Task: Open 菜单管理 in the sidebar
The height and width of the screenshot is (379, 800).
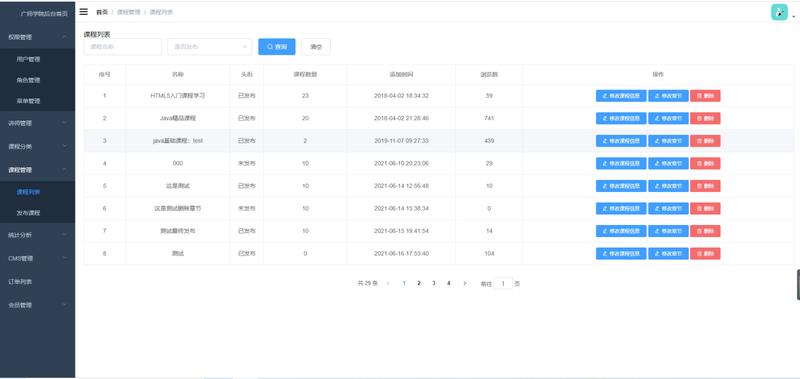Action: coord(37,101)
